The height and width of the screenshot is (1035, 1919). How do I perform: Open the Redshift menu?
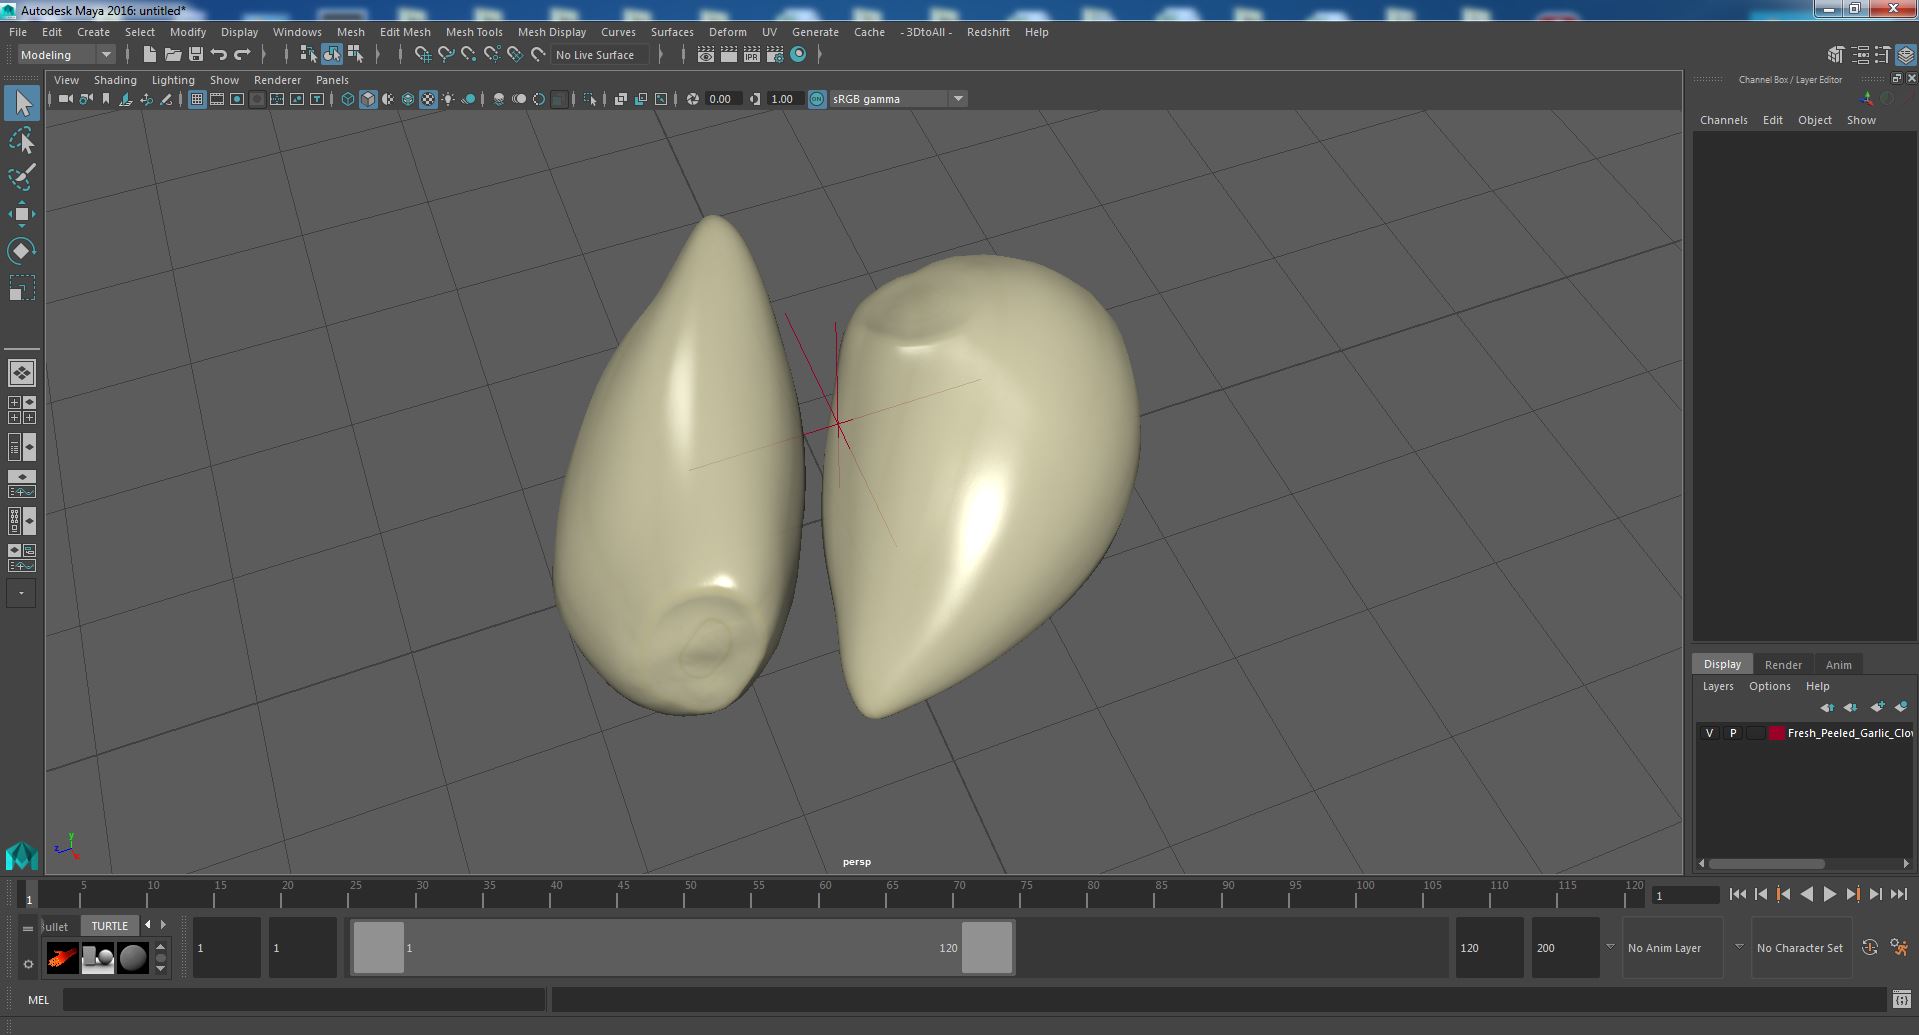988,32
